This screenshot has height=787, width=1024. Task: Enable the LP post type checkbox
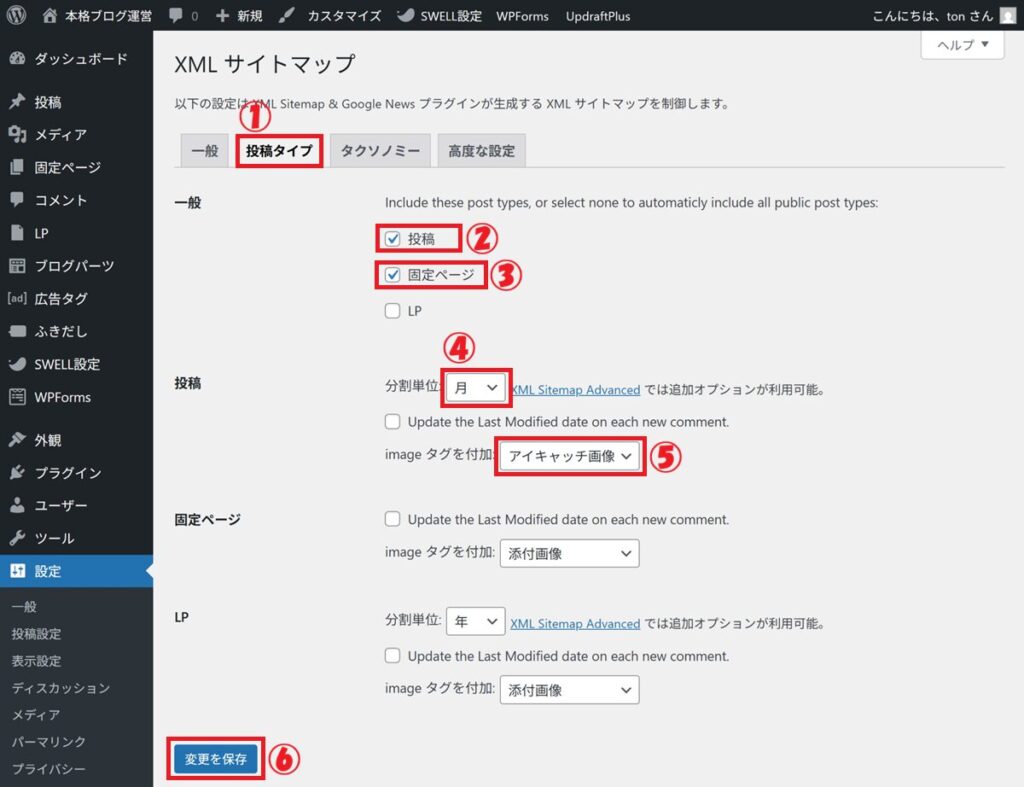pos(393,311)
